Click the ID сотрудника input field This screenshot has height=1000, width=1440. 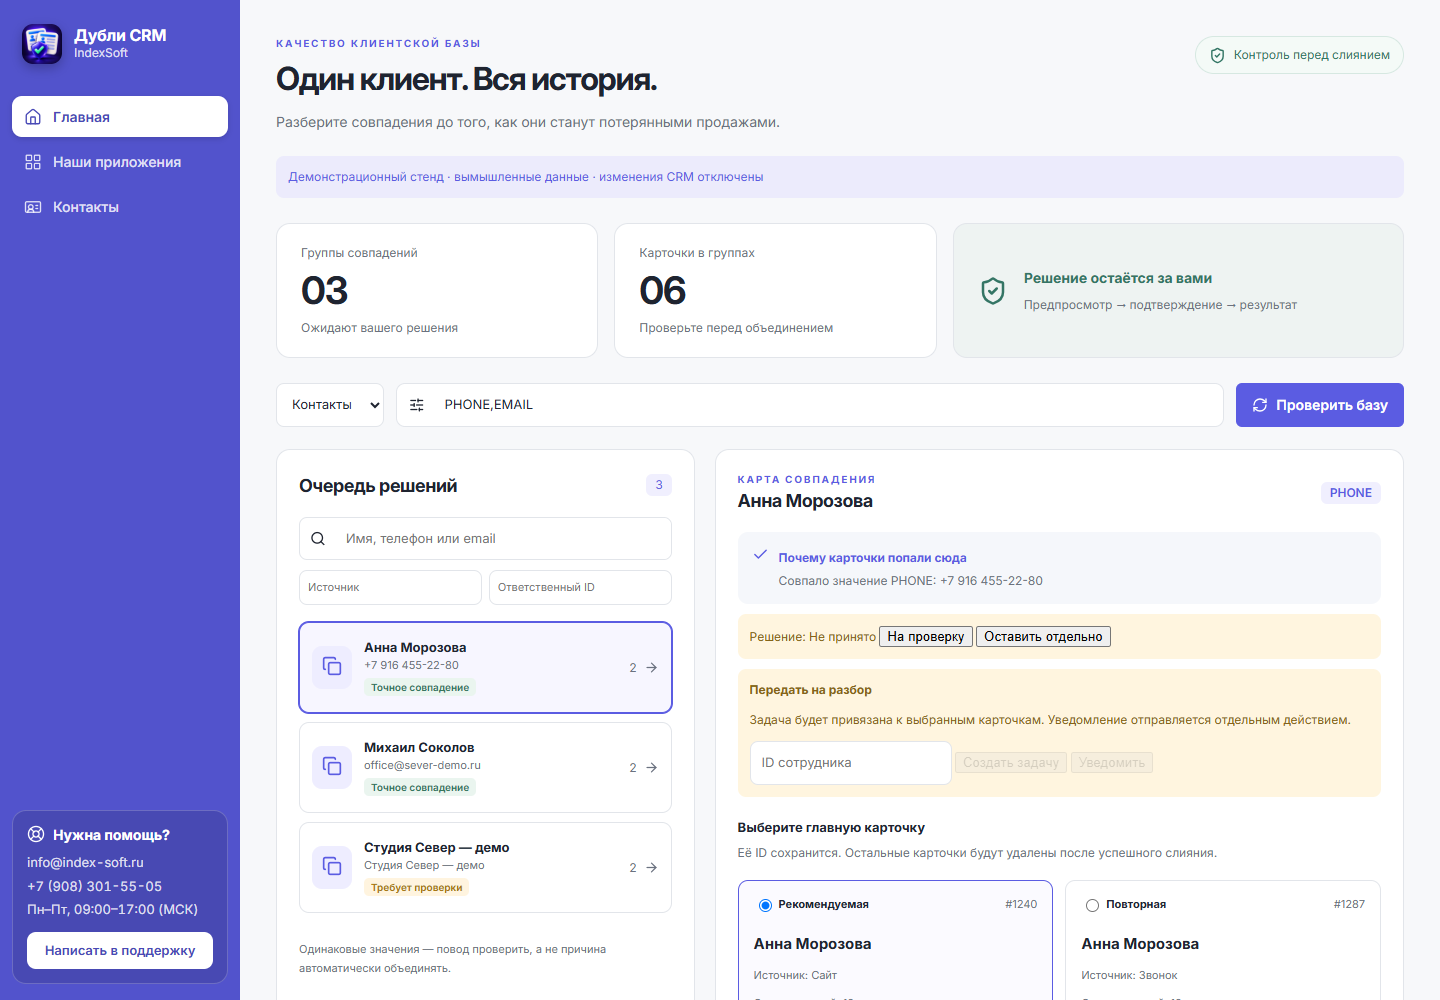[x=850, y=763]
